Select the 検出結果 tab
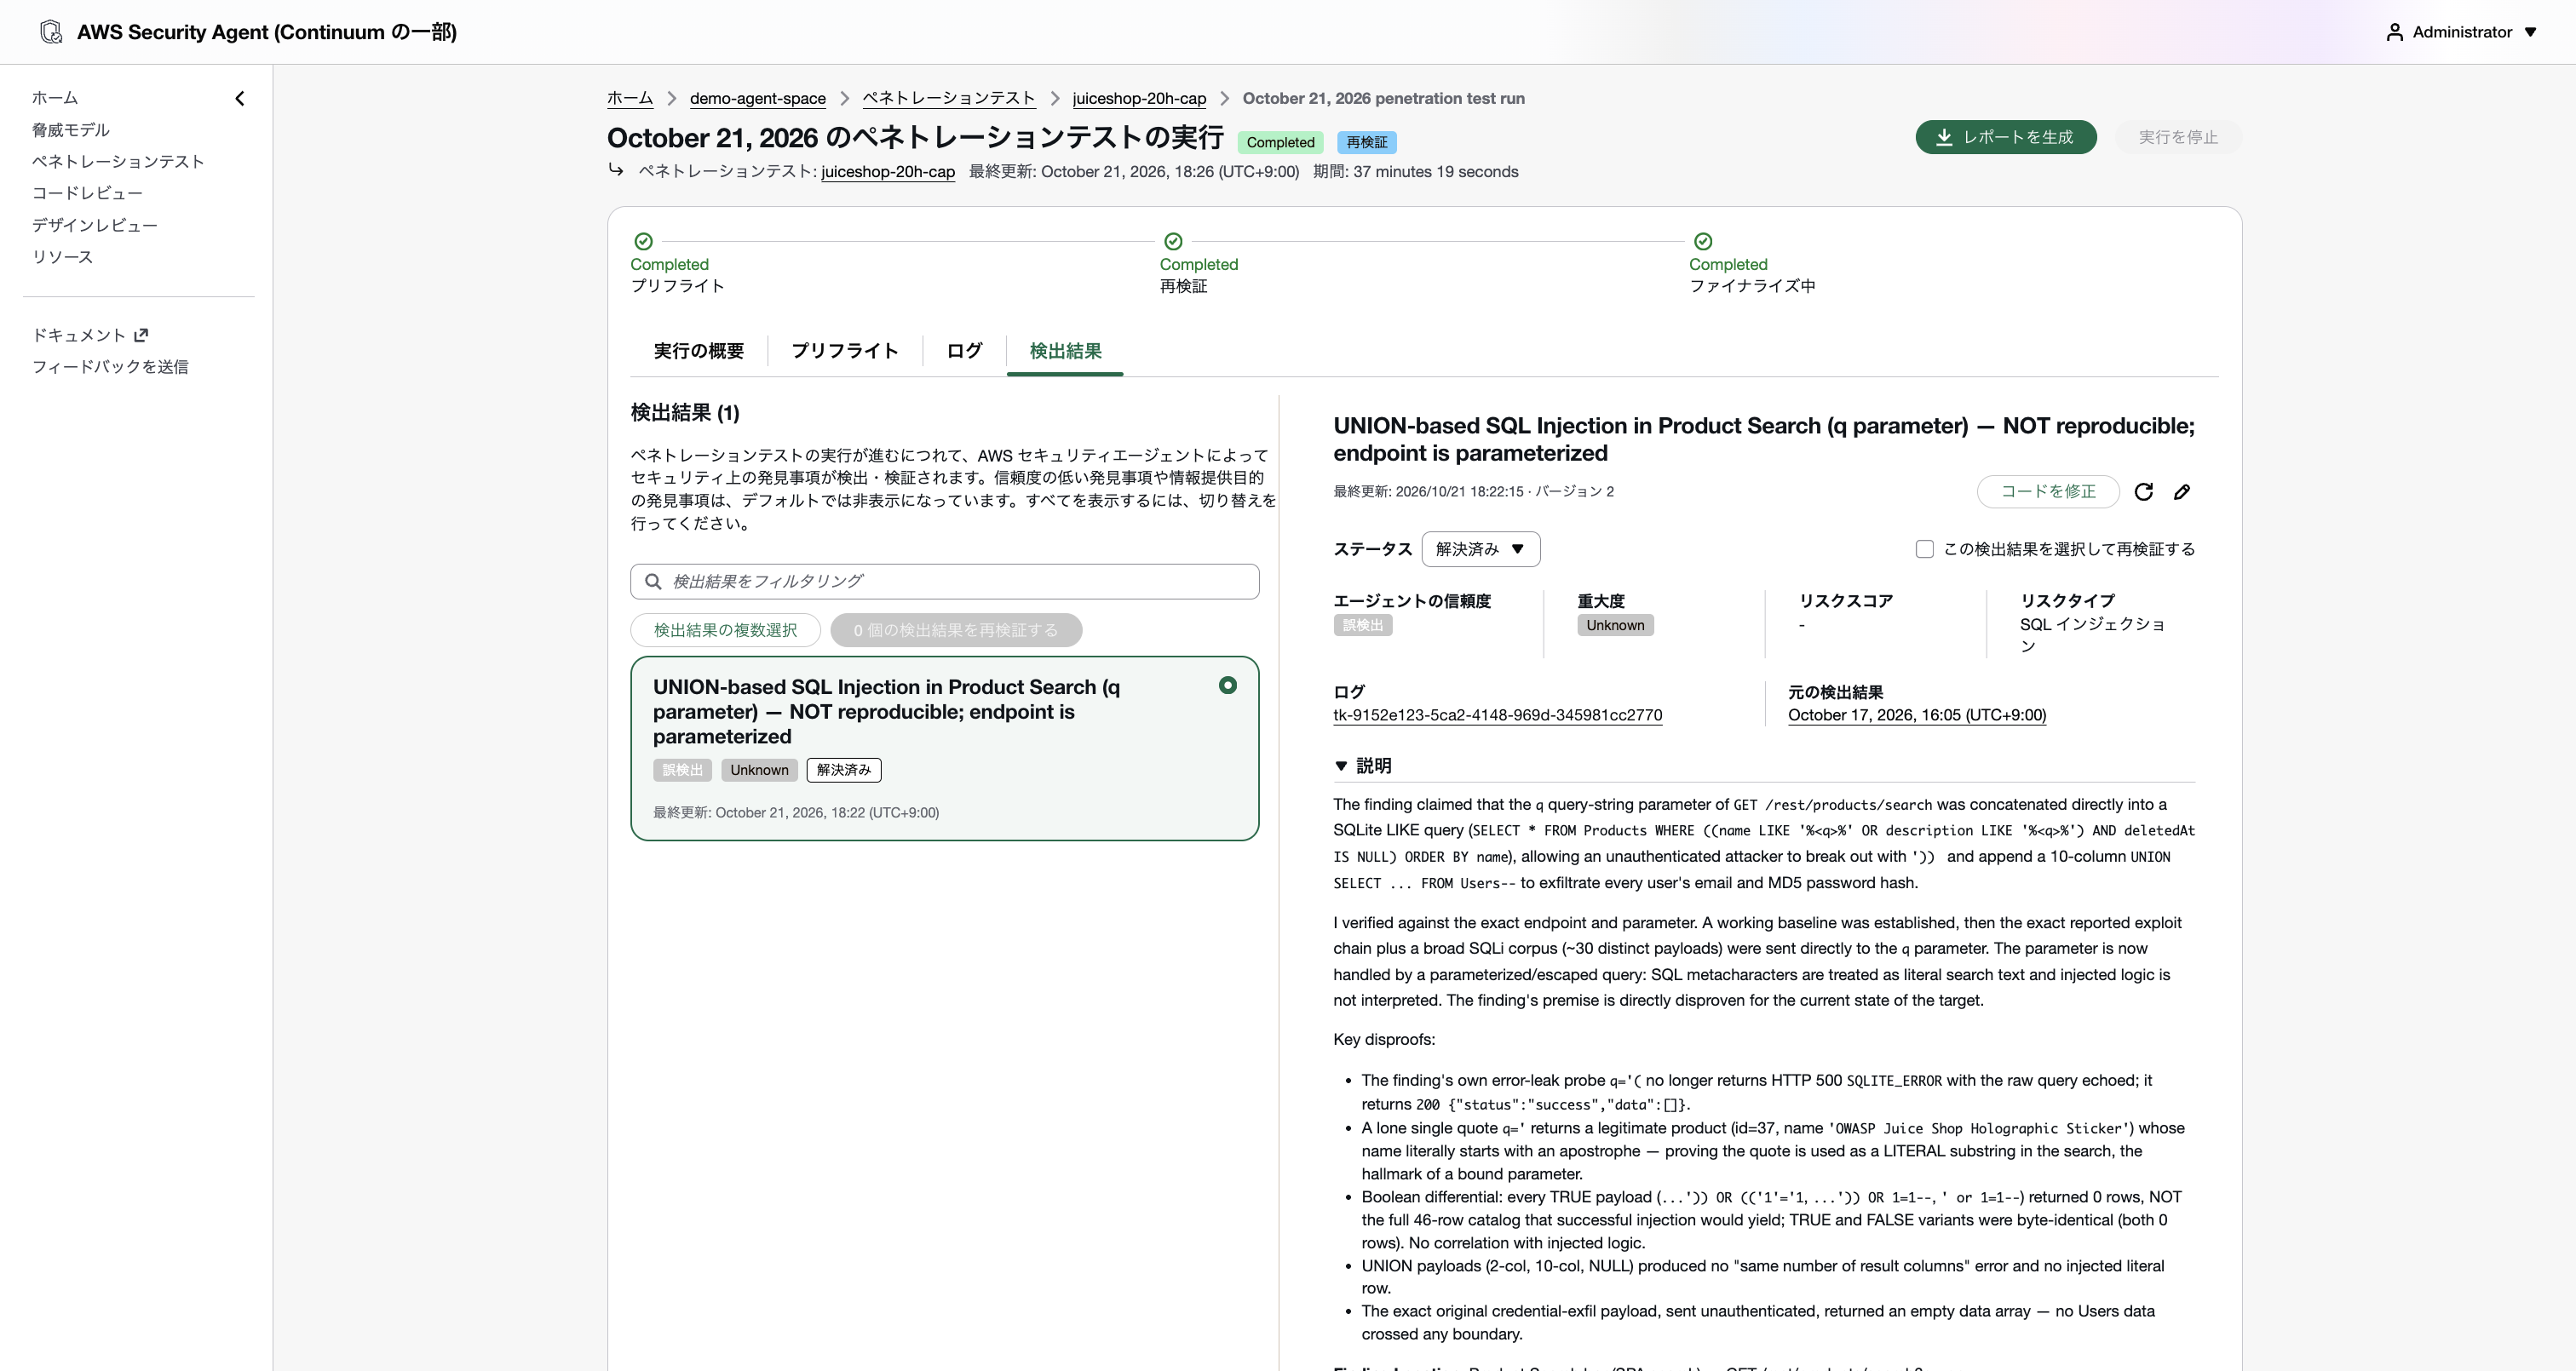 [x=1065, y=351]
